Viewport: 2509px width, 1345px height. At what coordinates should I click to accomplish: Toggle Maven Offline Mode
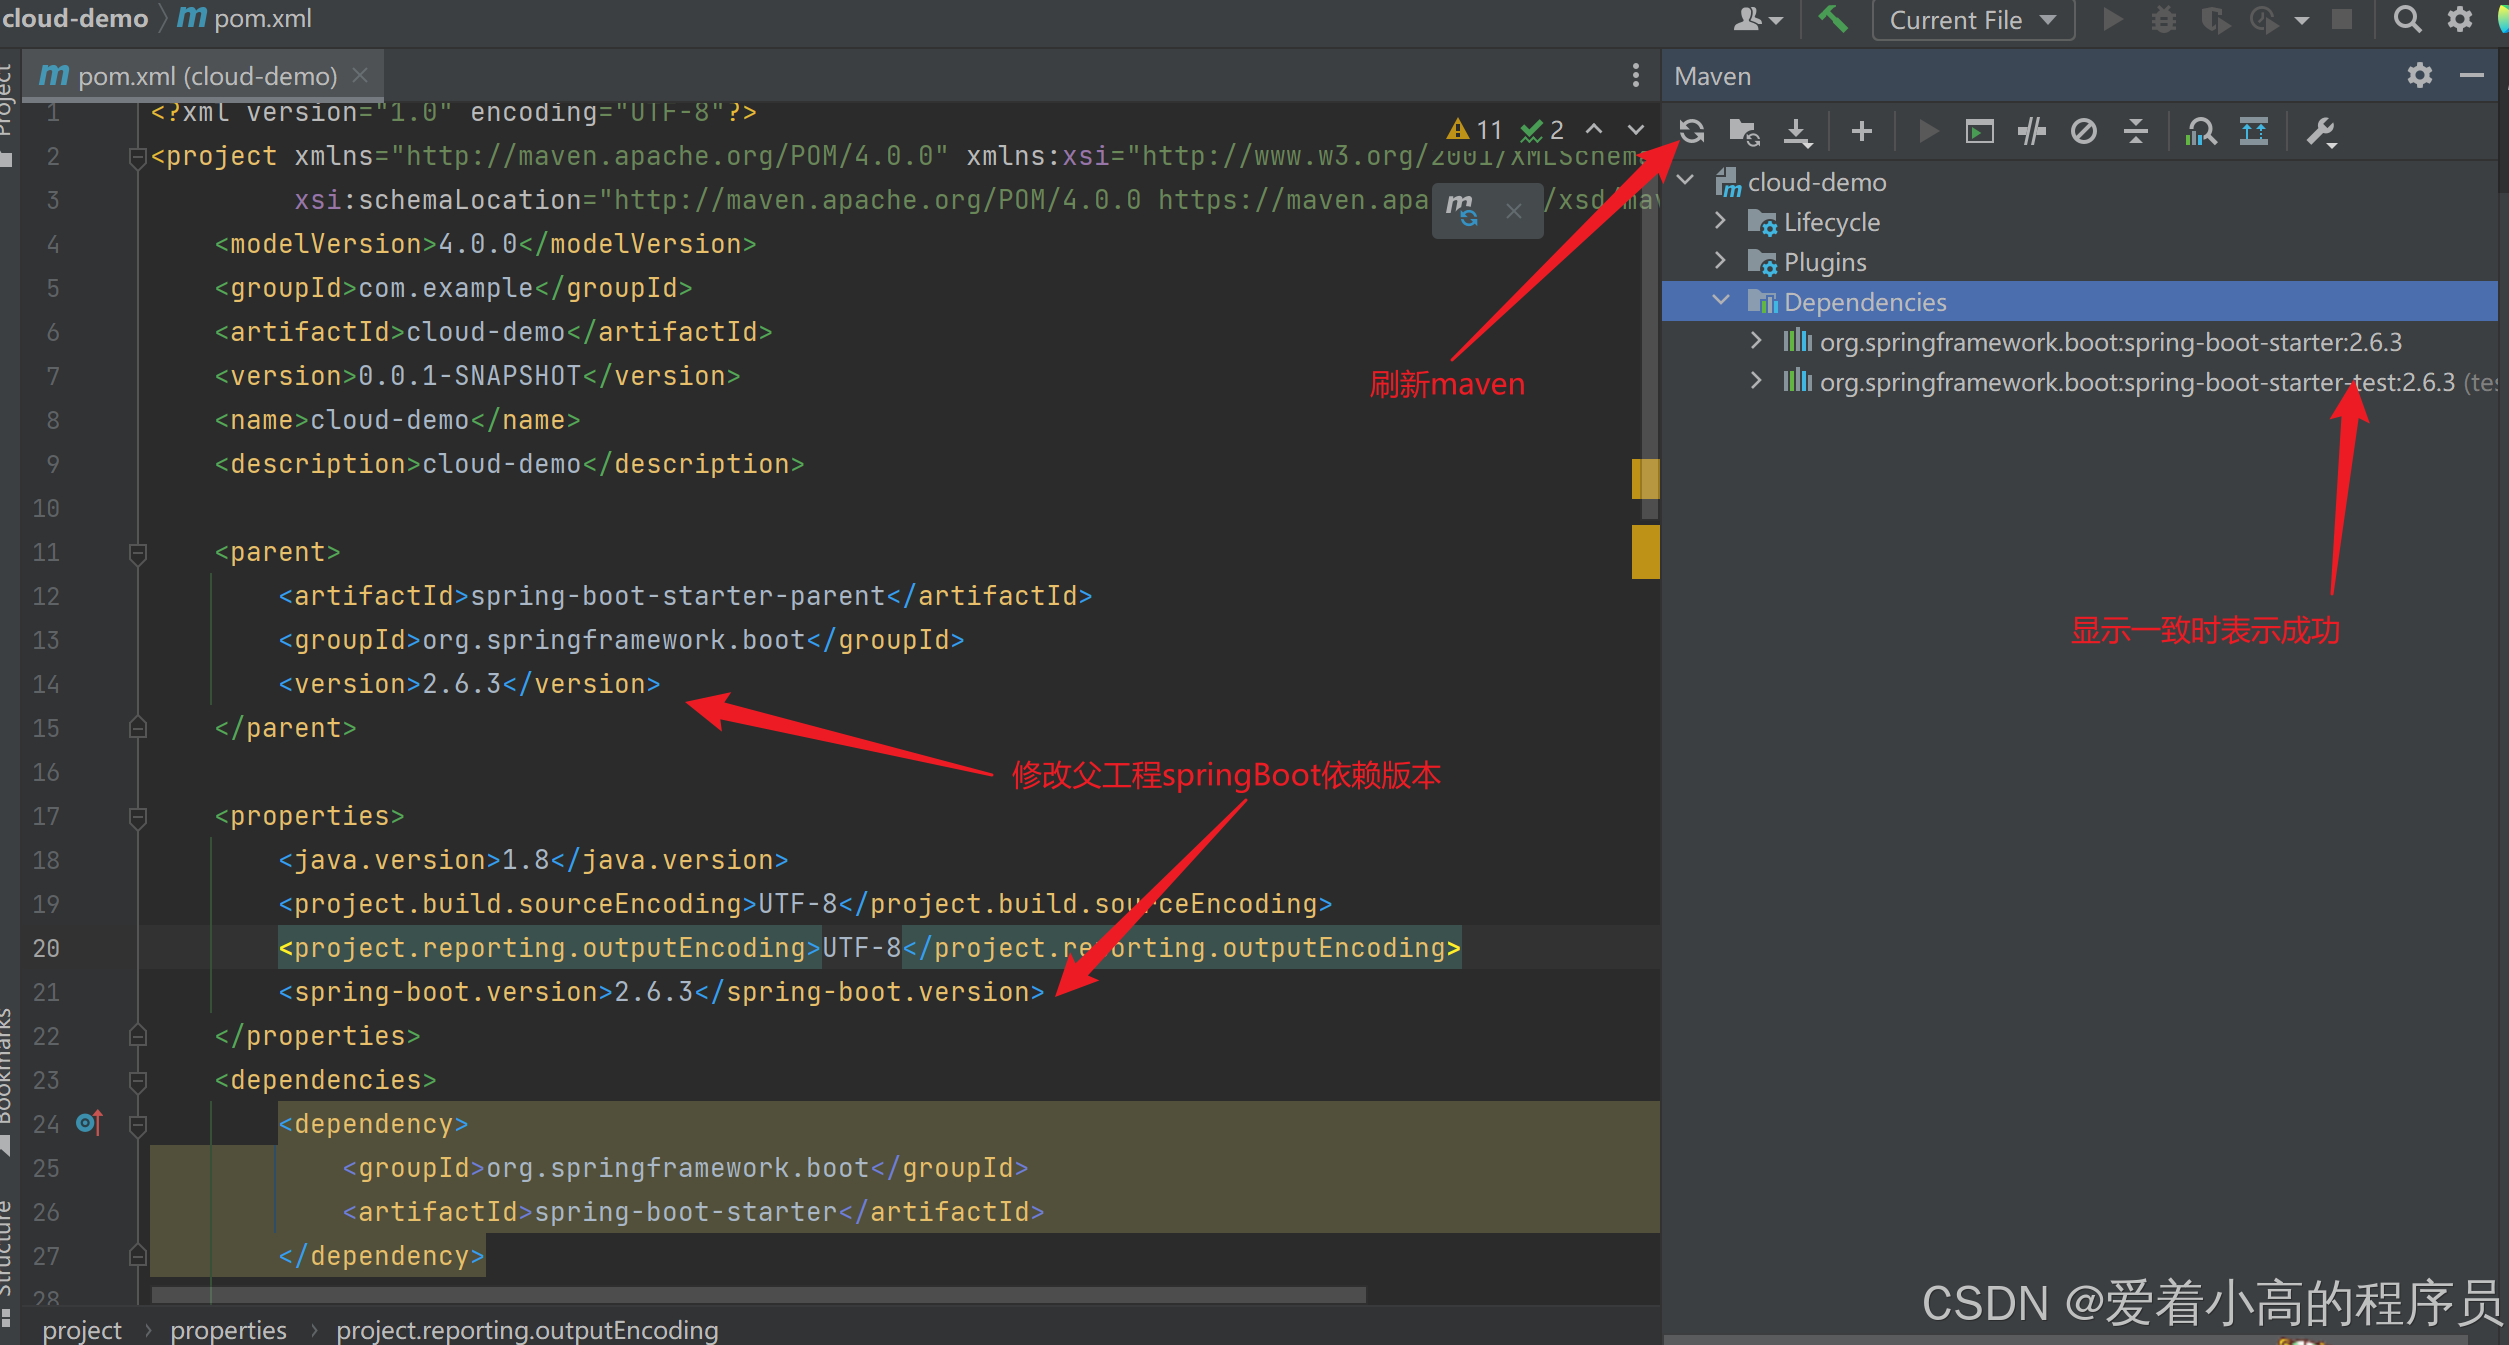point(2031,131)
